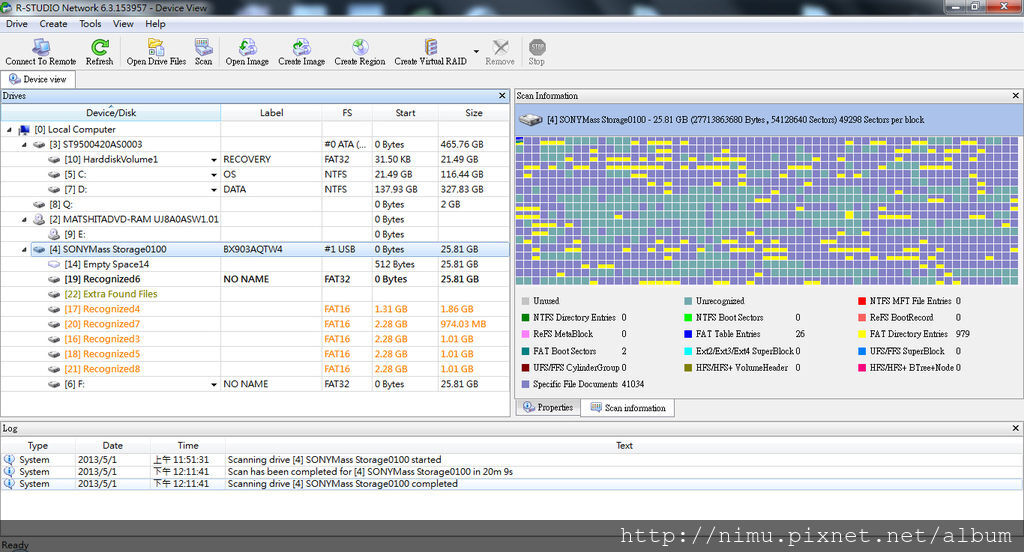
Task: Open the dropdown arrow on HarddiskVolume1 row
Action: point(213,160)
